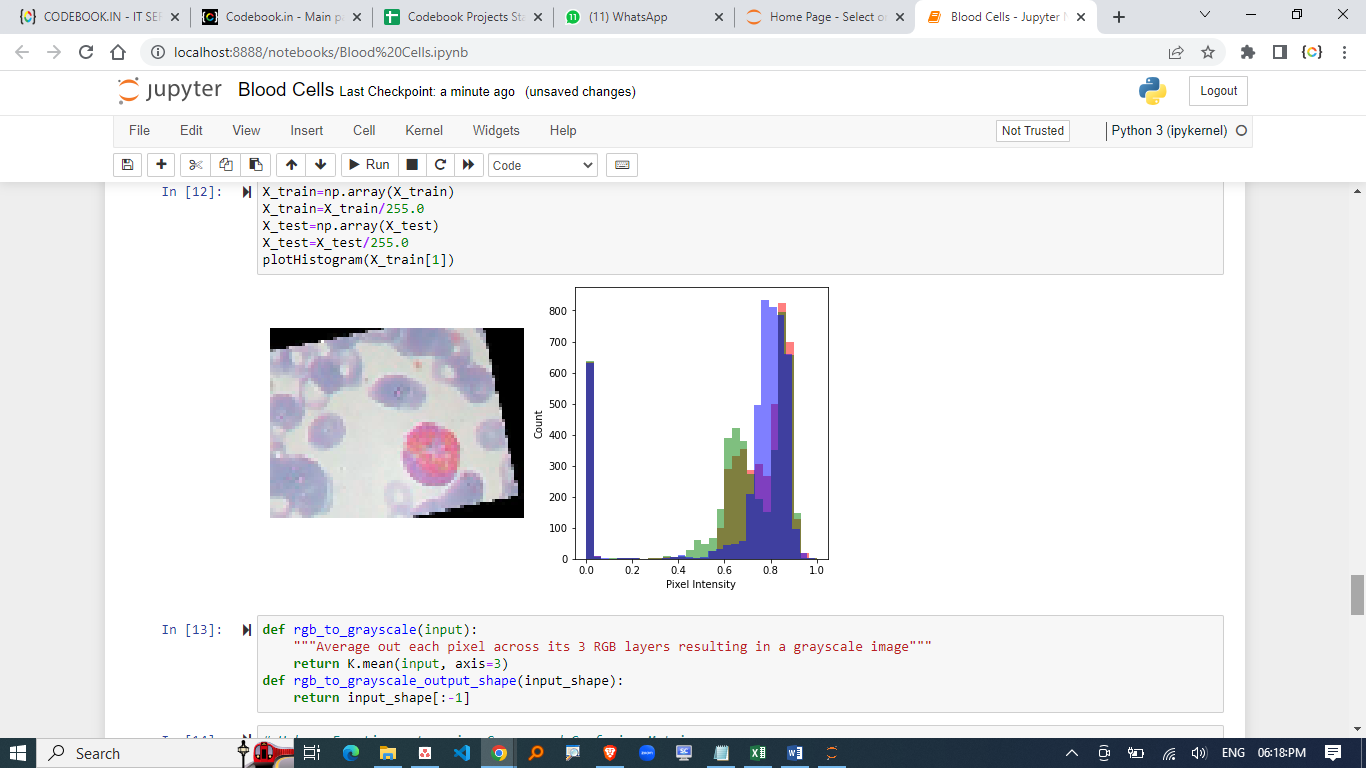
Task: Move selected cell up
Action: pyautogui.click(x=291, y=165)
